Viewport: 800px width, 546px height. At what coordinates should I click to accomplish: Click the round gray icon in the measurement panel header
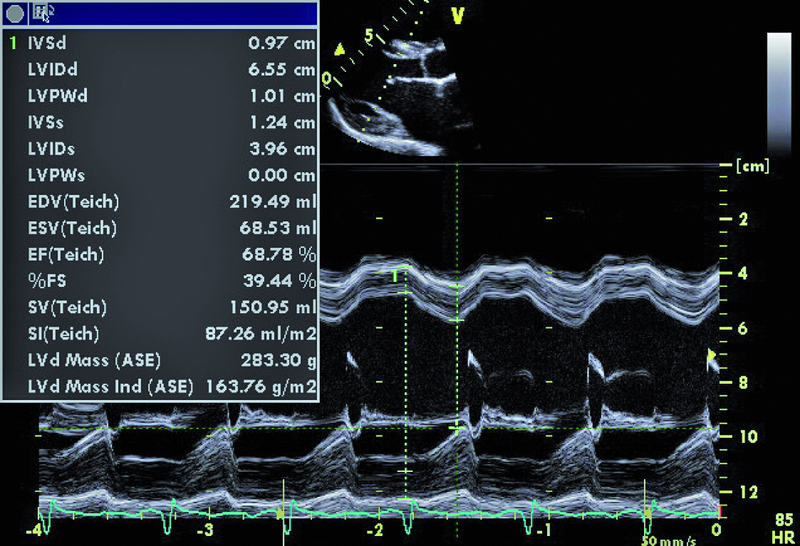pos(14,14)
